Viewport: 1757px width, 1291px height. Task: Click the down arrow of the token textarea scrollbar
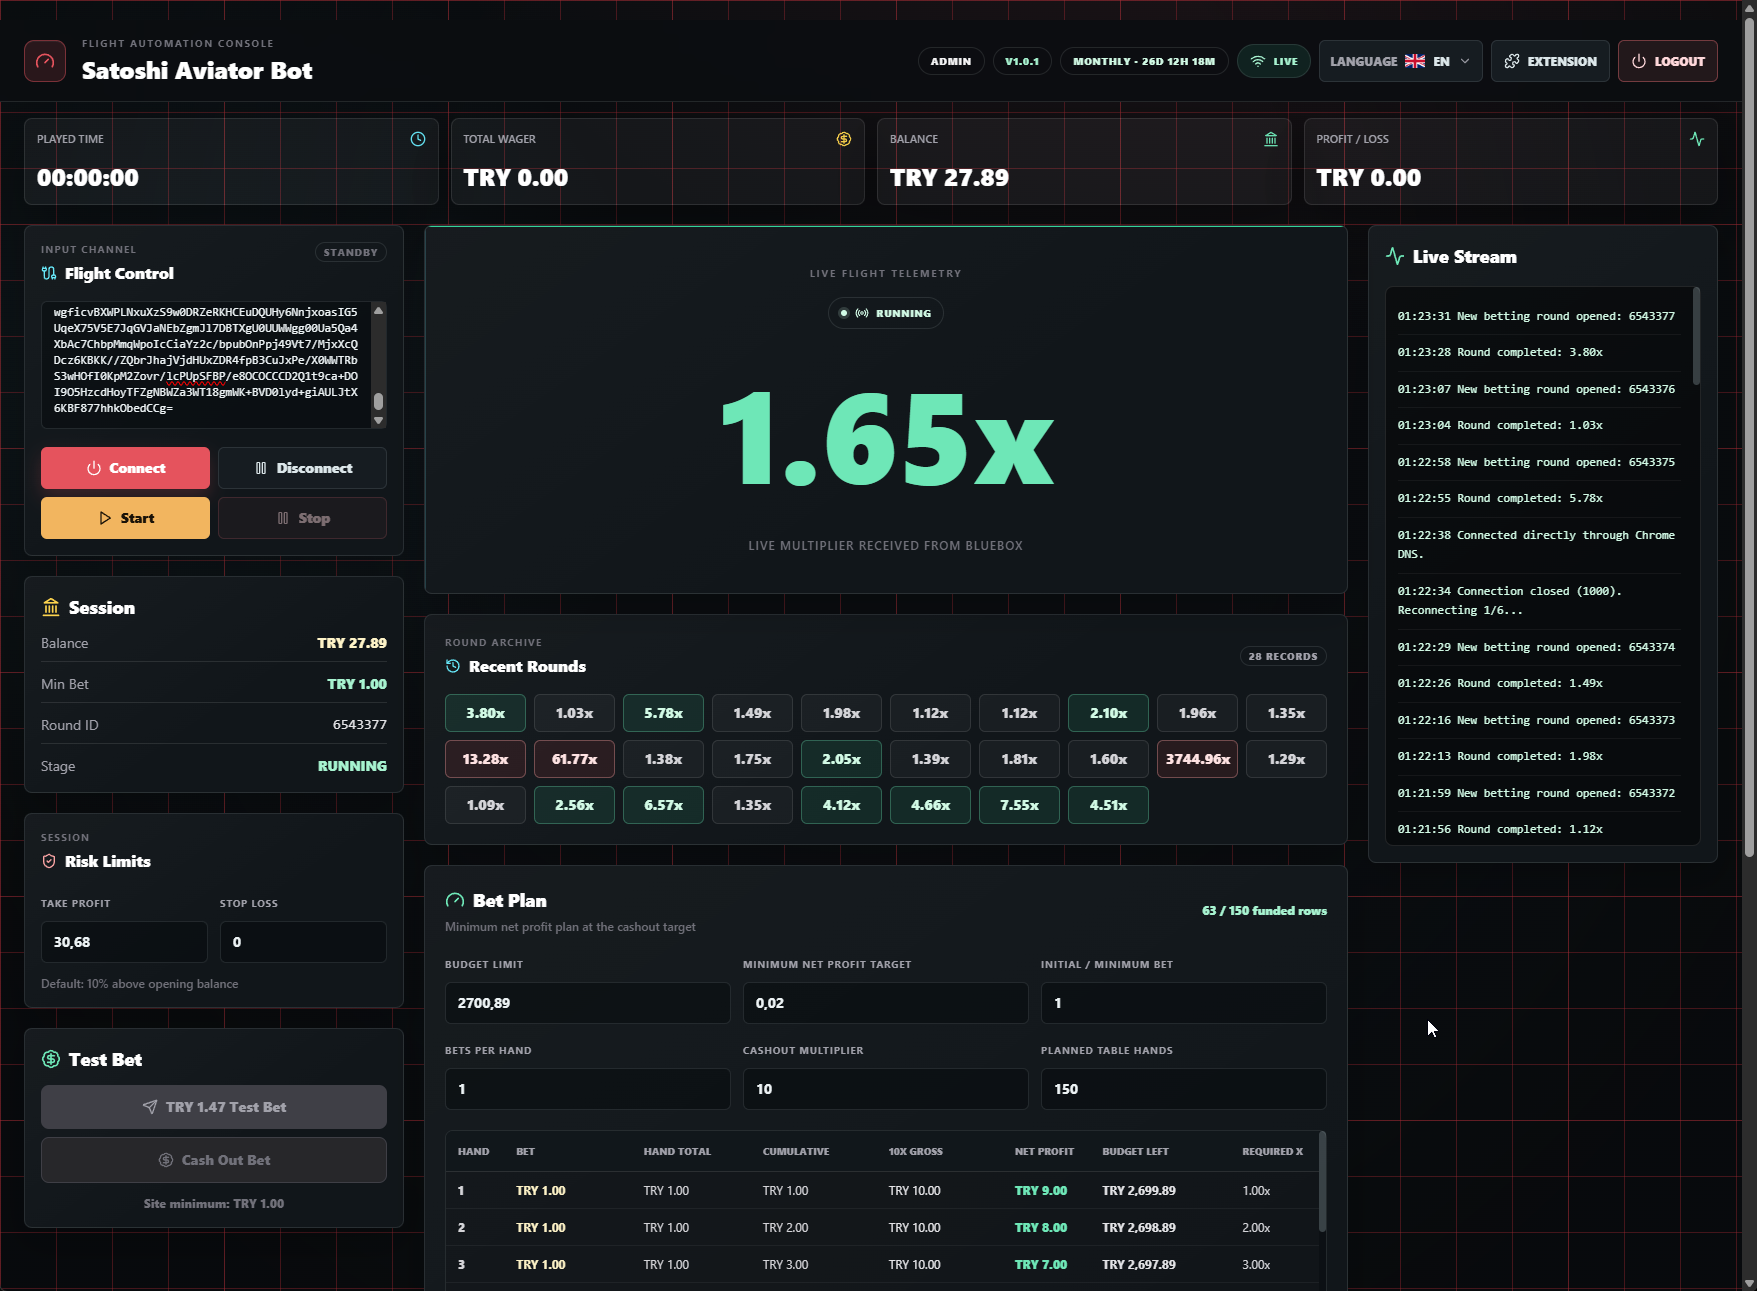pos(378,421)
